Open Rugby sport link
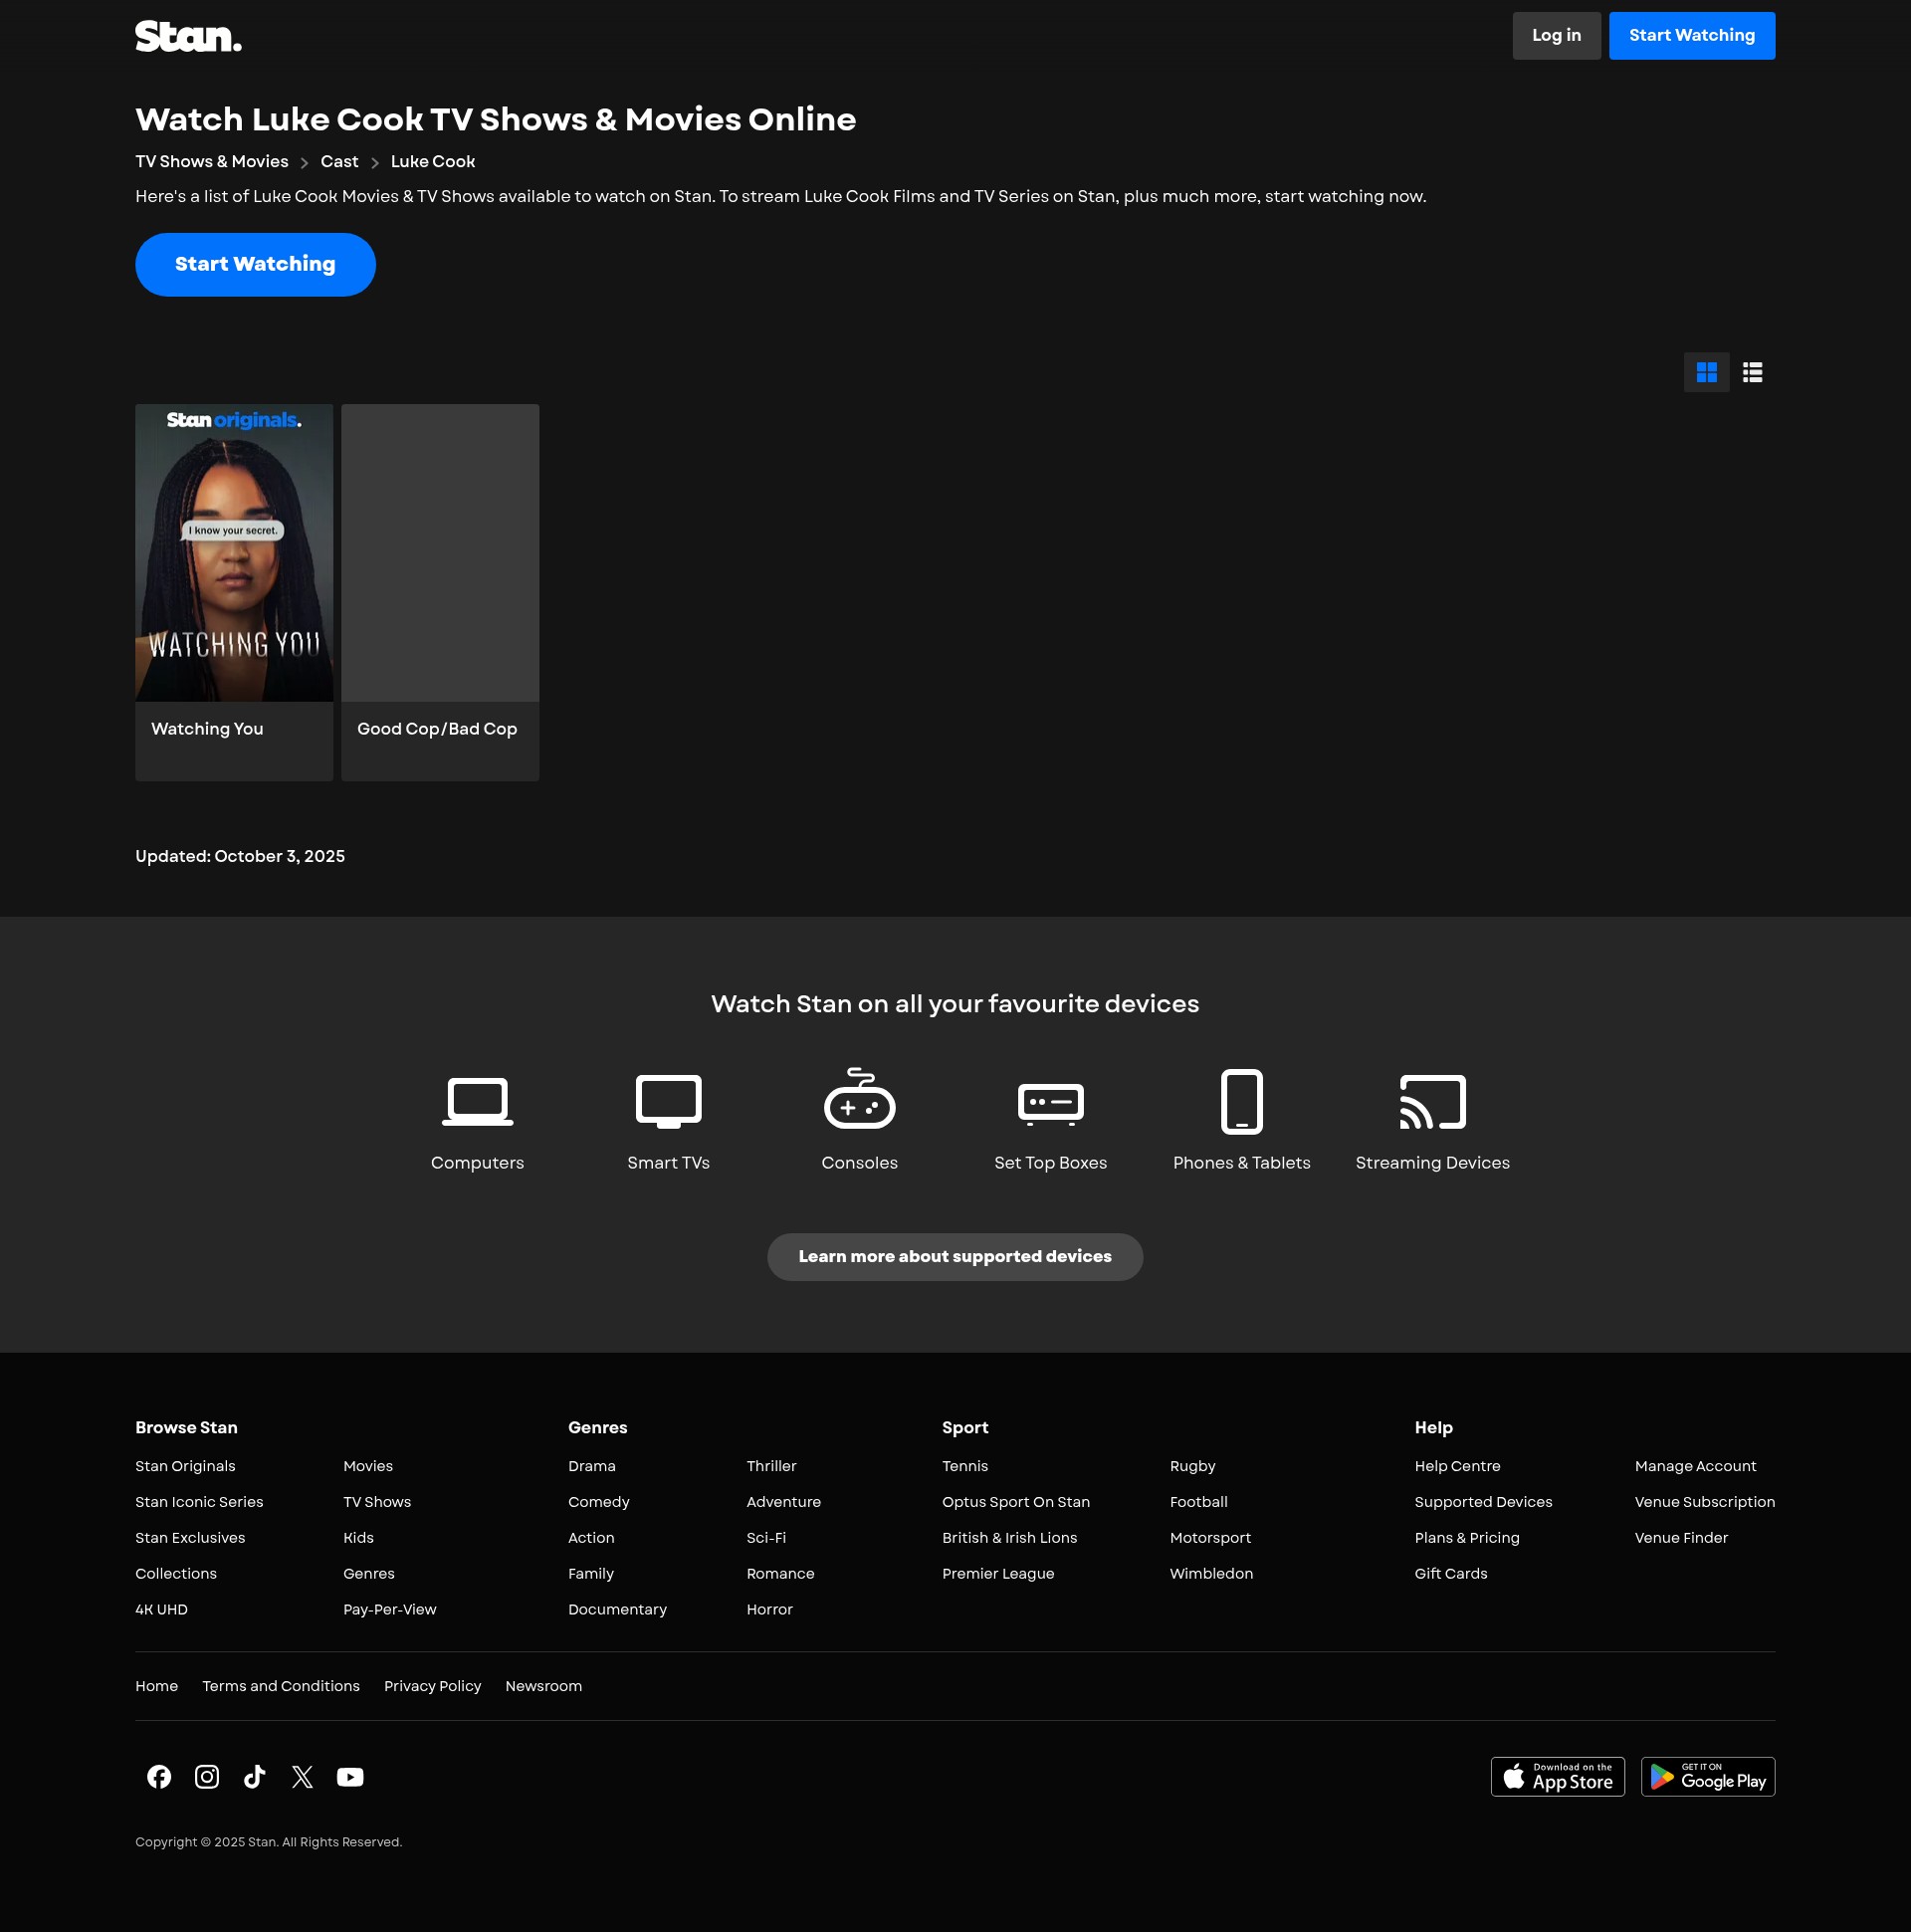The height and width of the screenshot is (1932, 1911). [x=1193, y=1466]
